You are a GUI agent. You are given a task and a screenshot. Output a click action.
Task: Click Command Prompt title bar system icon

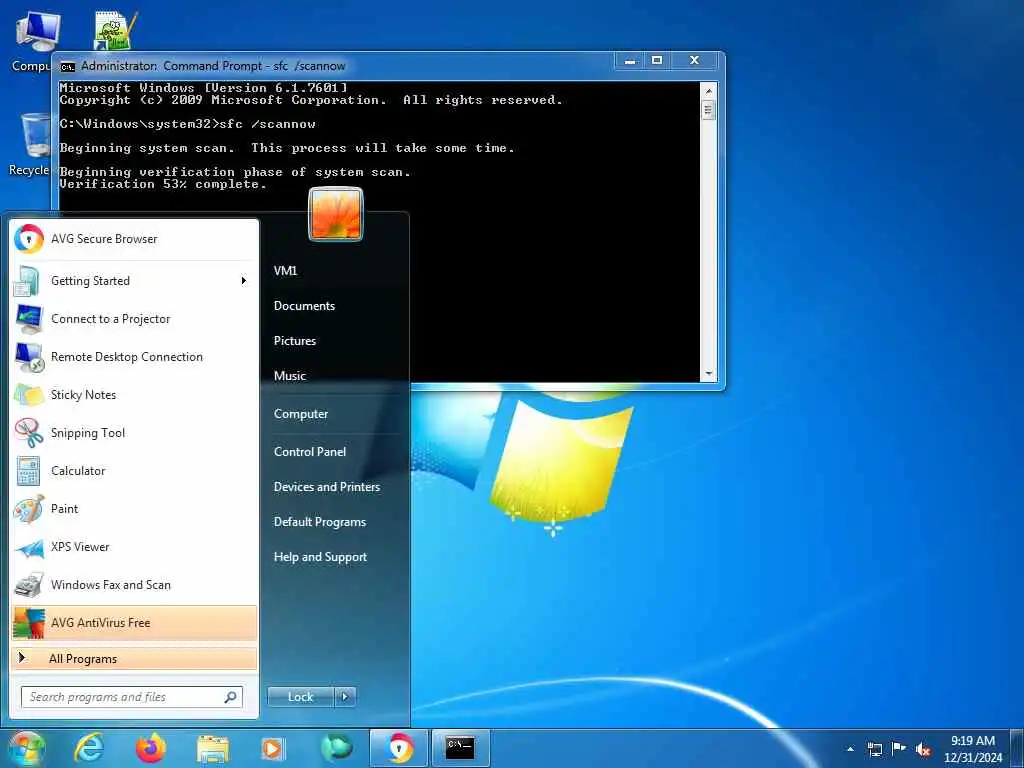point(68,67)
